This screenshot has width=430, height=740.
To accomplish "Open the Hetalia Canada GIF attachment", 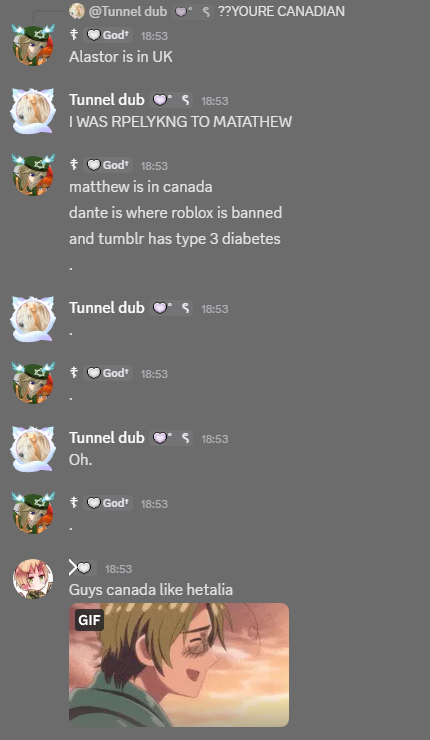I will [179, 664].
